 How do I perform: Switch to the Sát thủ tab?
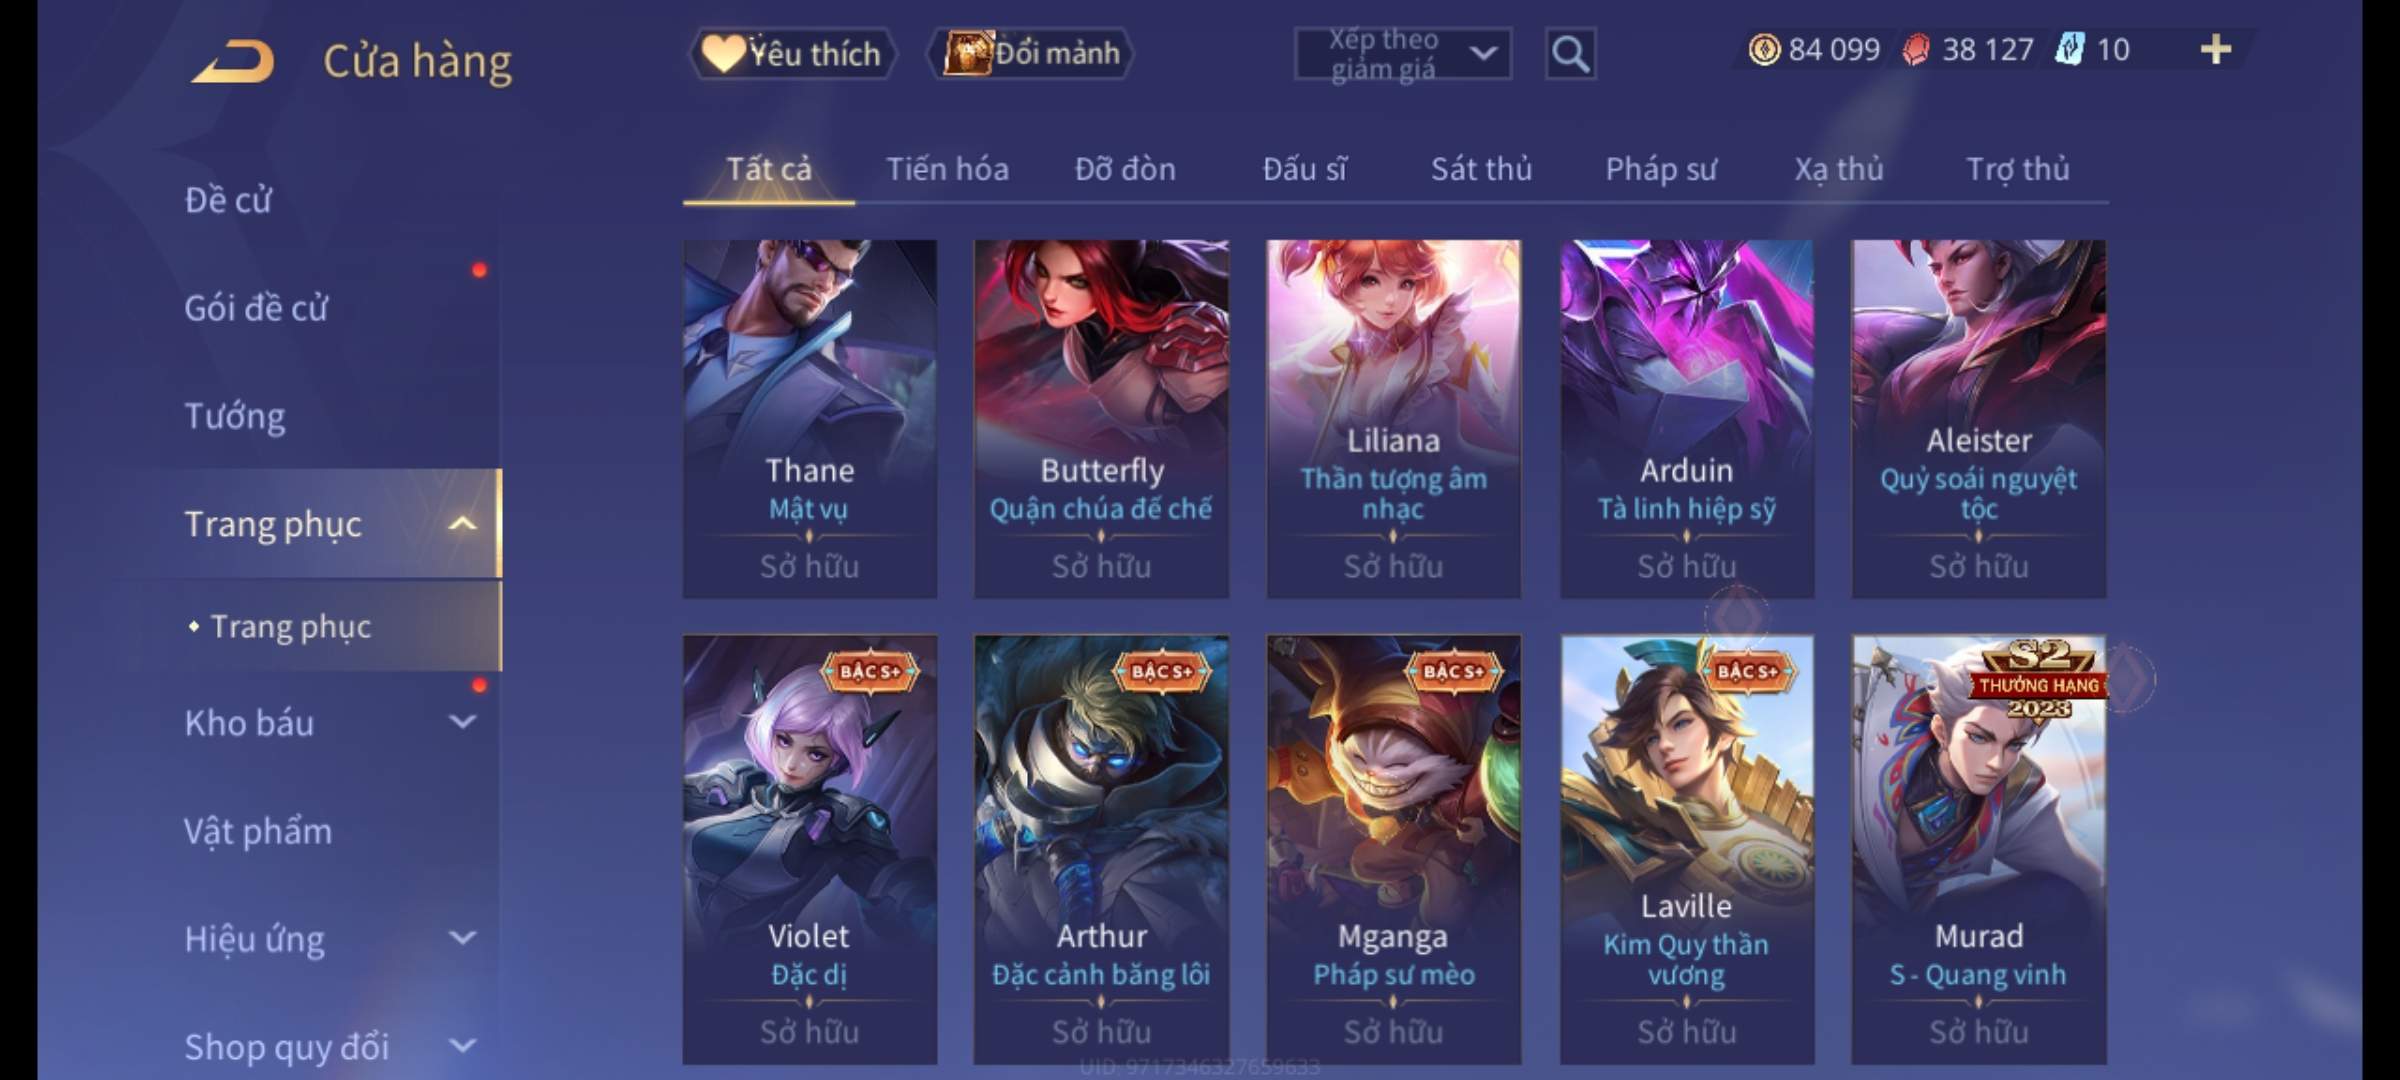[1481, 169]
